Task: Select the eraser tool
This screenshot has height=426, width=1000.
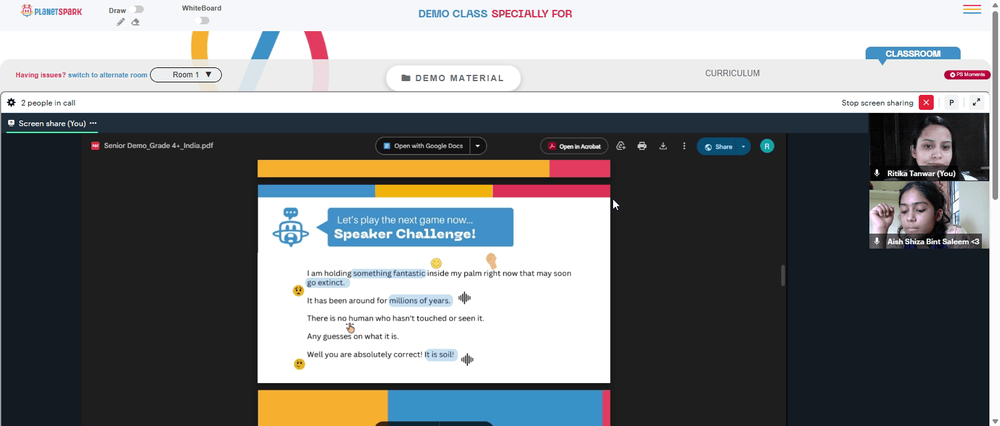Action: 135,22
